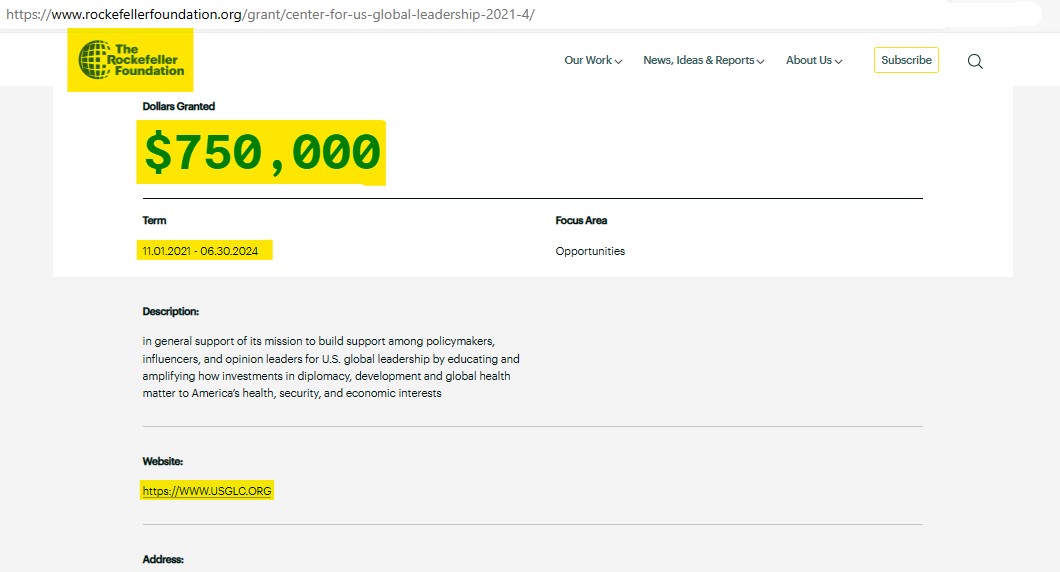1060x572 pixels.
Task: Open the search magnifier icon
Action: coord(974,61)
